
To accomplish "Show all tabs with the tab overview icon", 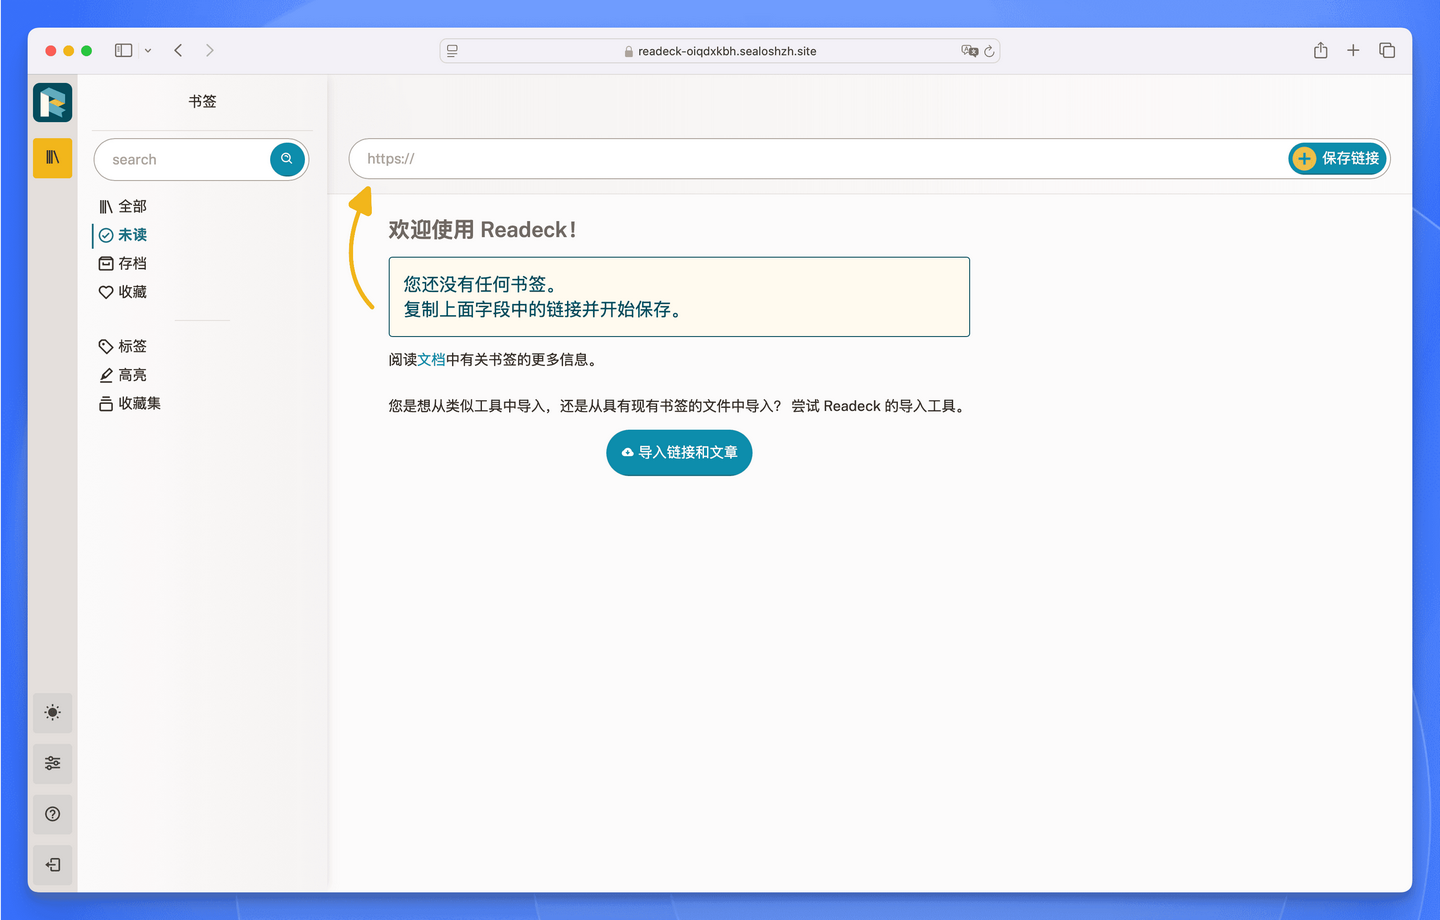I will pyautogui.click(x=1387, y=50).
